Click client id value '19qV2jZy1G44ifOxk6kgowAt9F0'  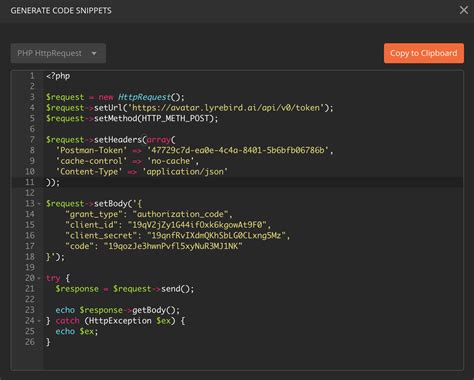tap(197, 225)
